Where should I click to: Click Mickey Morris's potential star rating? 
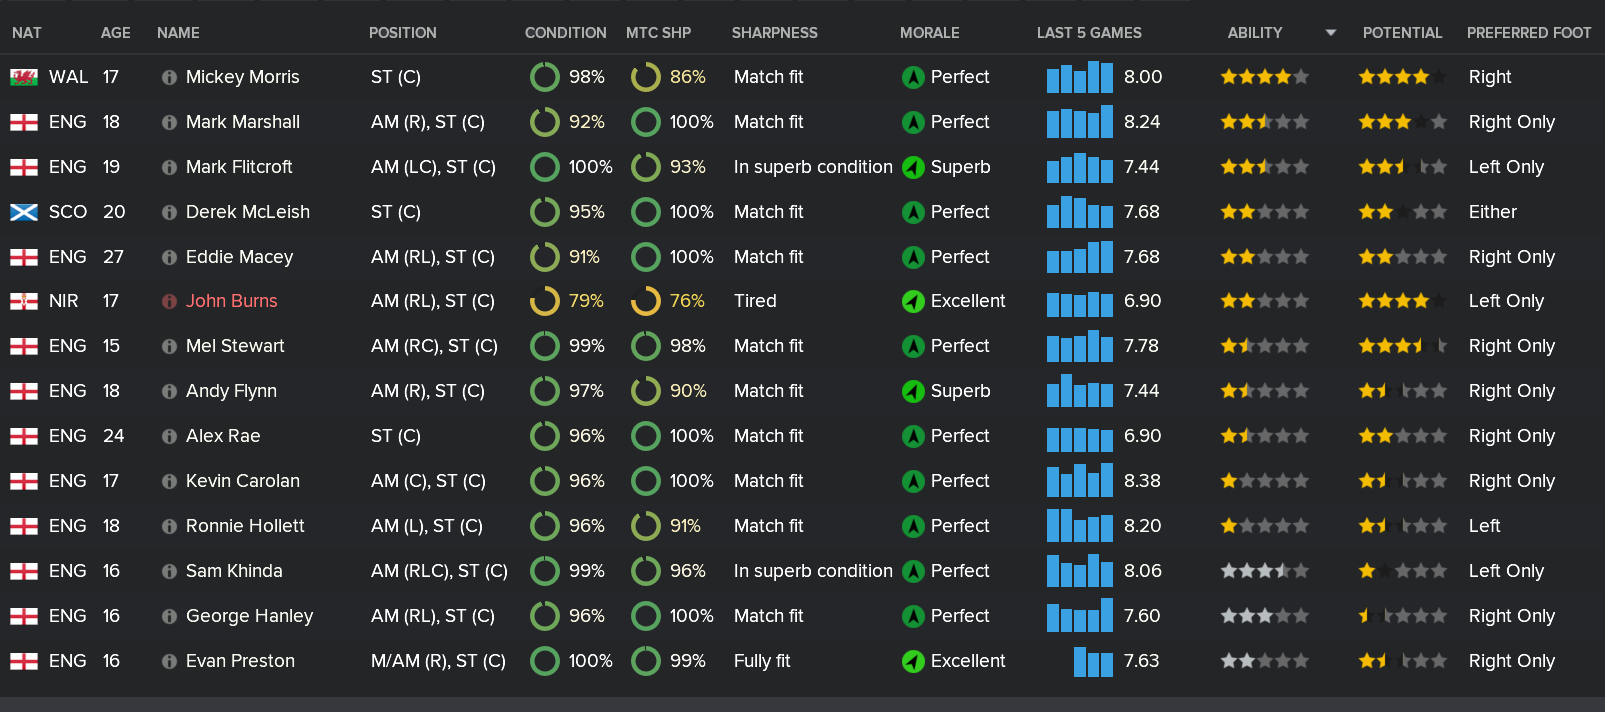[1402, 77]
